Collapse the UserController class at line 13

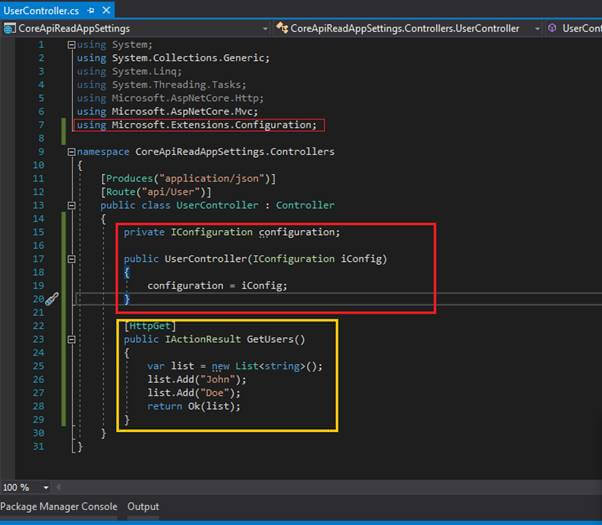(71, 205)
